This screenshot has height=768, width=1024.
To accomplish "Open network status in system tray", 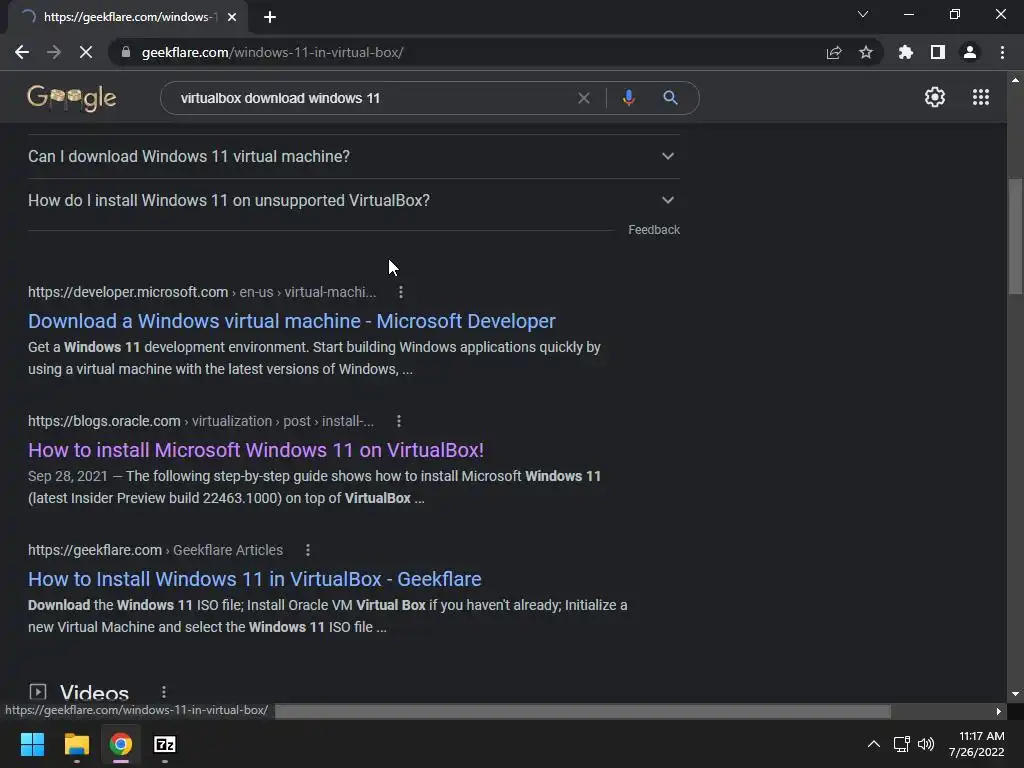I will click(901, 744).
